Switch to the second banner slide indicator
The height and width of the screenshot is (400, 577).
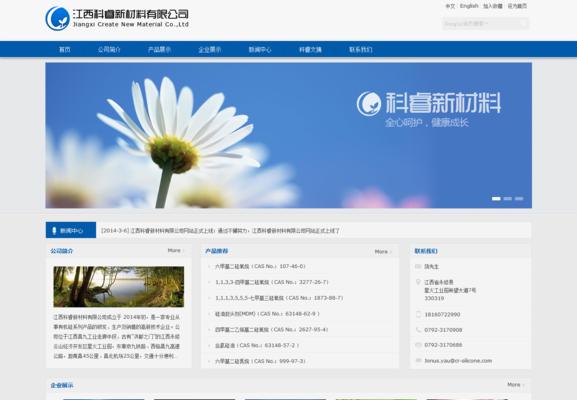pos(507,198)
